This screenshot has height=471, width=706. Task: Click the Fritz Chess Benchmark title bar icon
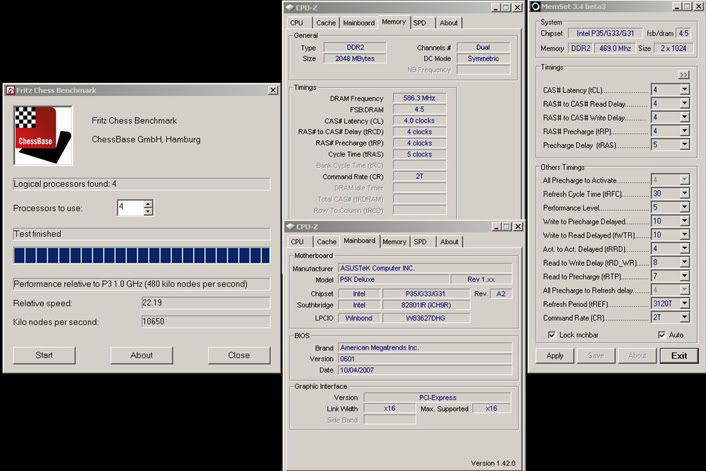[x=10, y=91]
